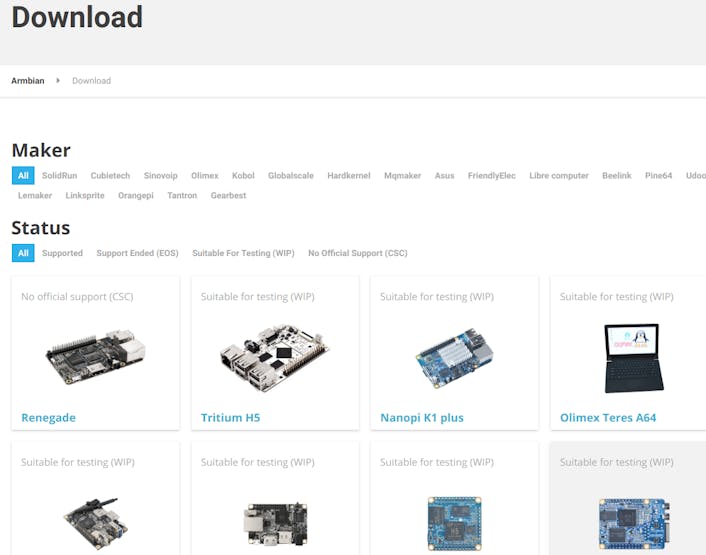This screenshot has height=555, width=706.
Task: Filter makers by Globalscale
Action: coord(291,176)
